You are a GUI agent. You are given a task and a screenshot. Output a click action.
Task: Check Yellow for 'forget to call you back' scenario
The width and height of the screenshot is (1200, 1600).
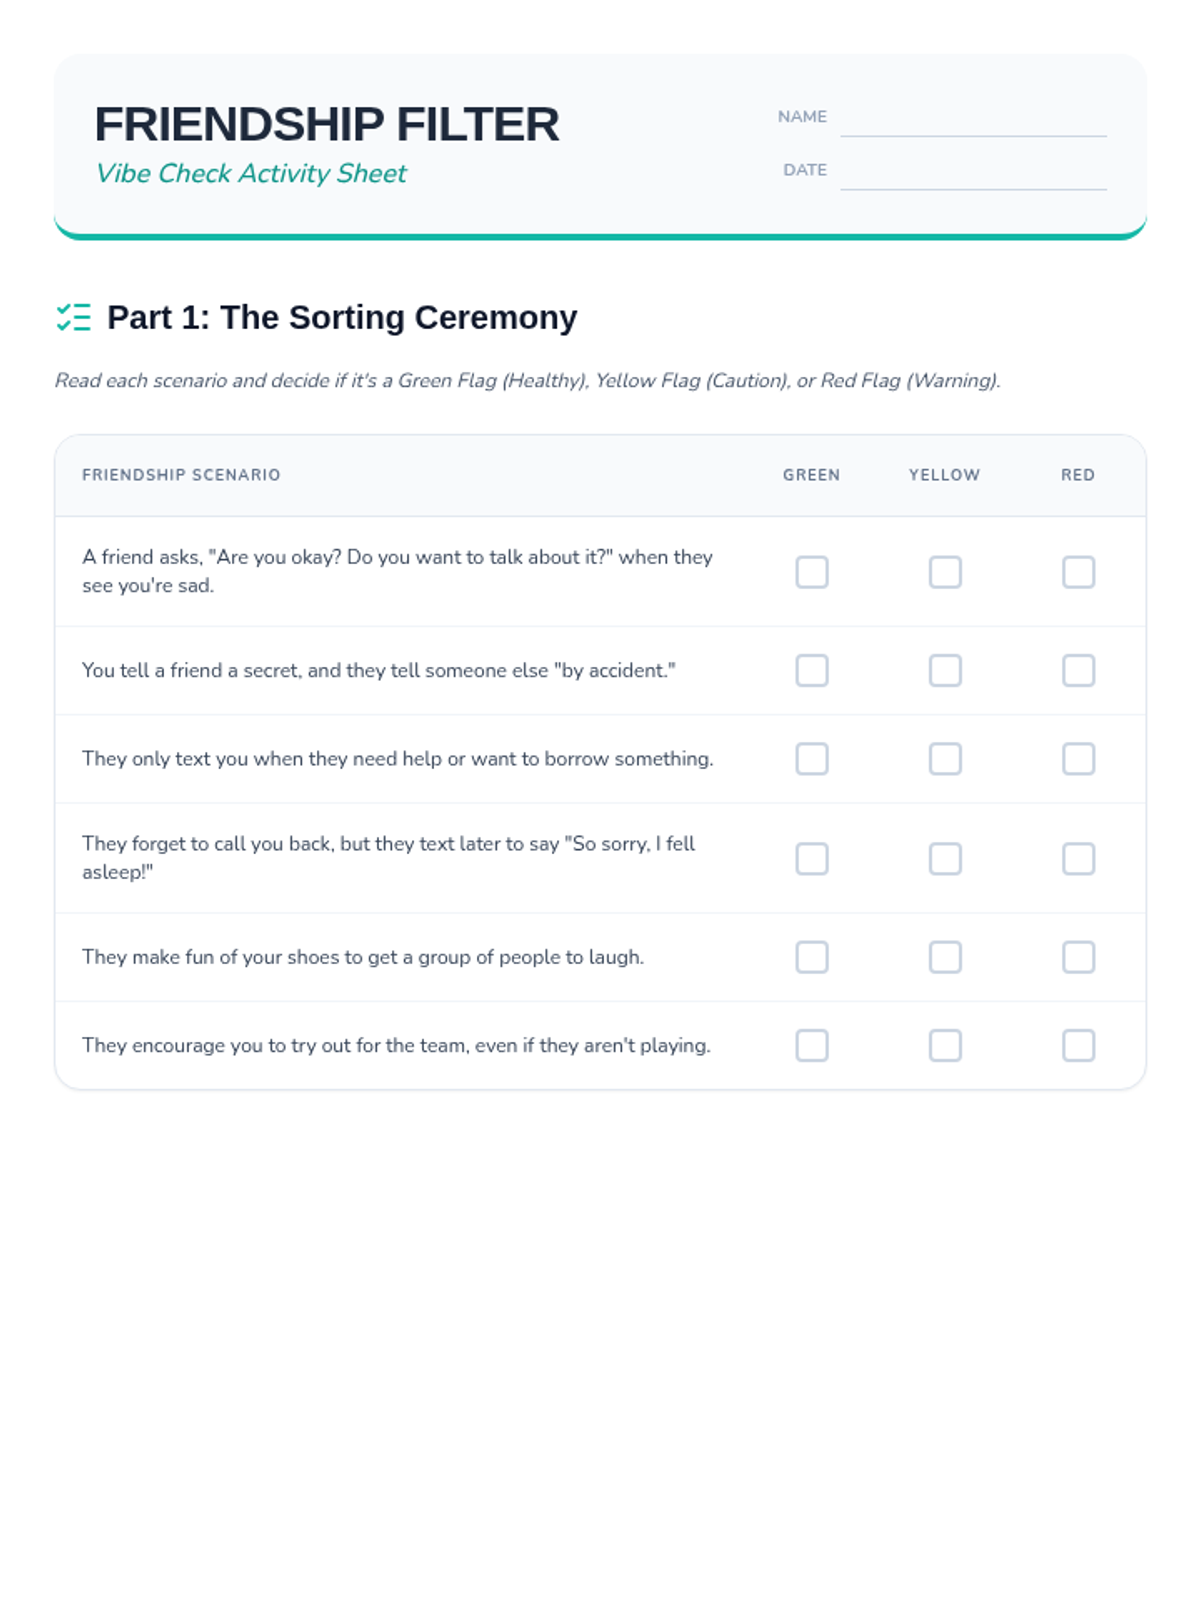tap(945, 858)
